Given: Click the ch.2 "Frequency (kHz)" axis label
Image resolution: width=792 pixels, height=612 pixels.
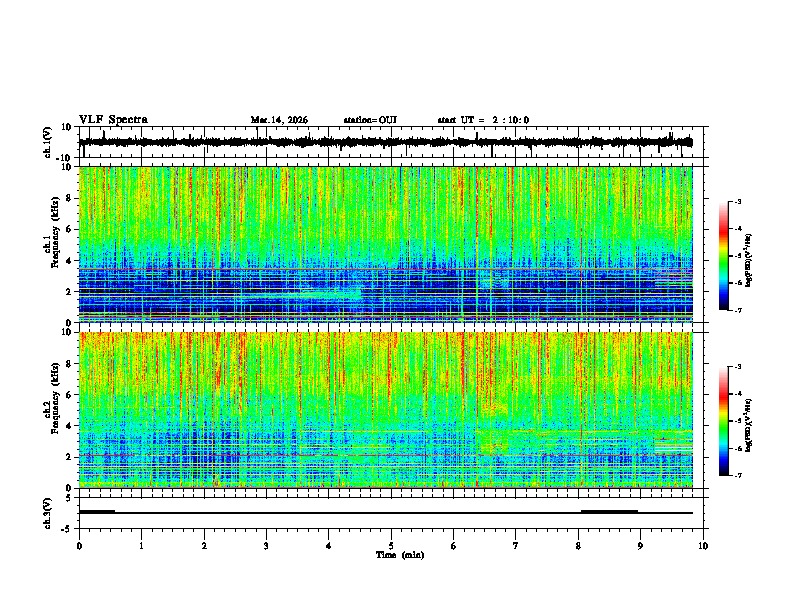Looking at the screenshot, I should (54, 398).
